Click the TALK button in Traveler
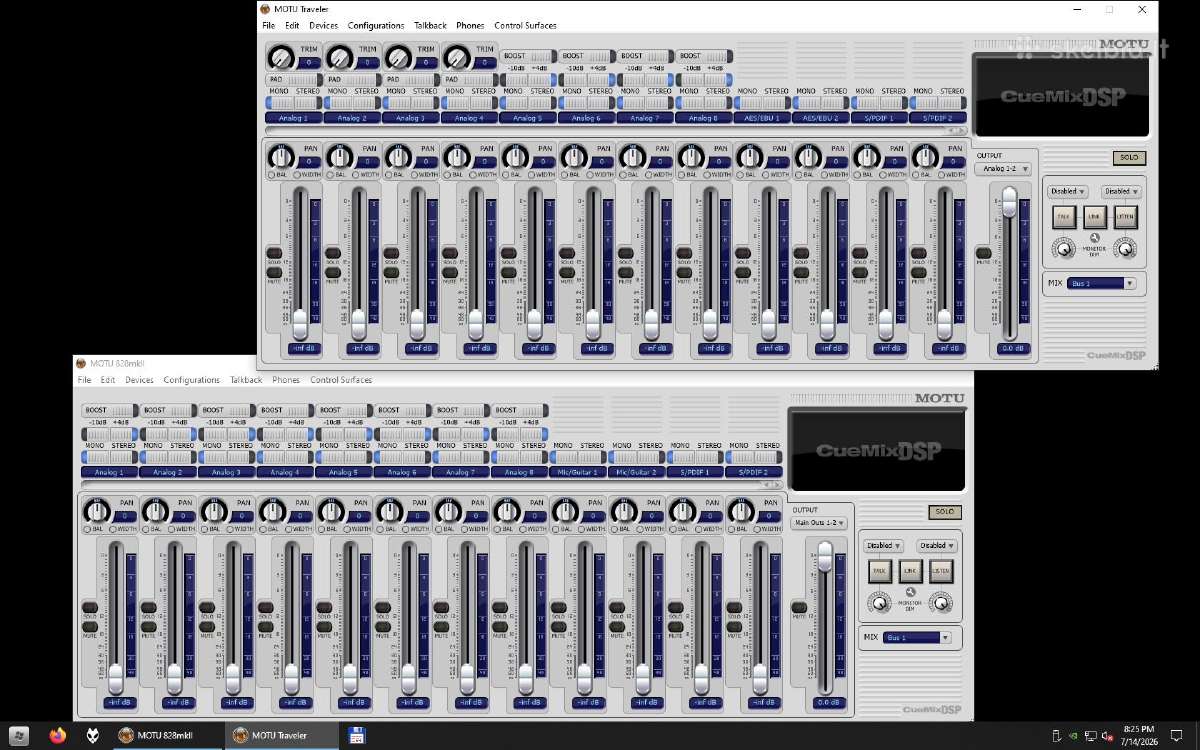 (x=1062, y=215)
